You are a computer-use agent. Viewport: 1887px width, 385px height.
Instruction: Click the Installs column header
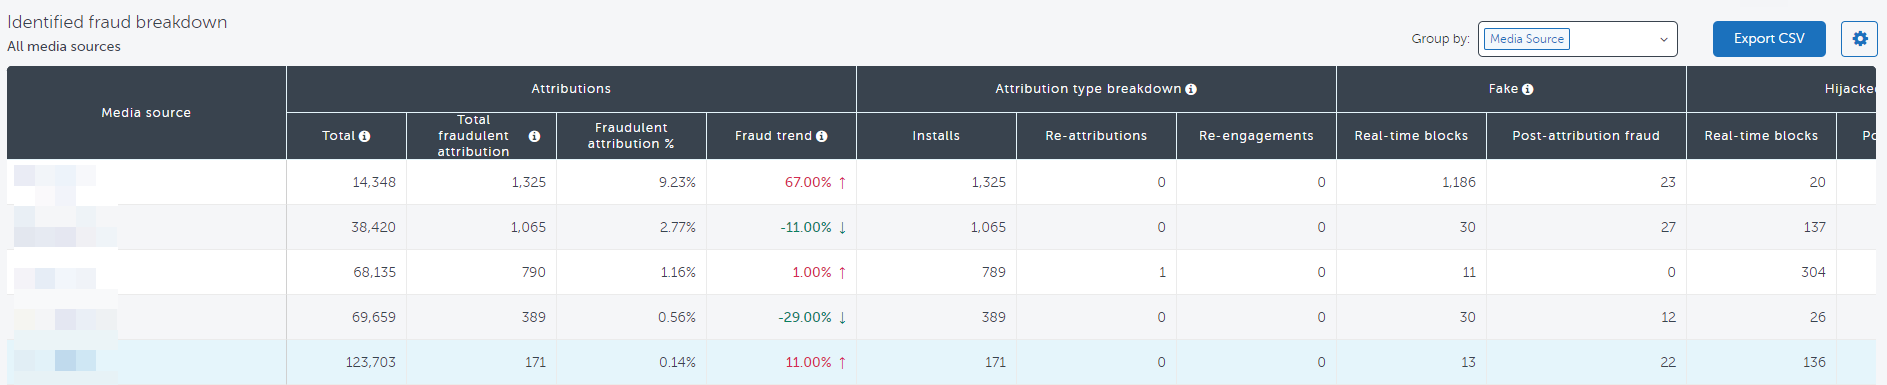pos(936,136)
